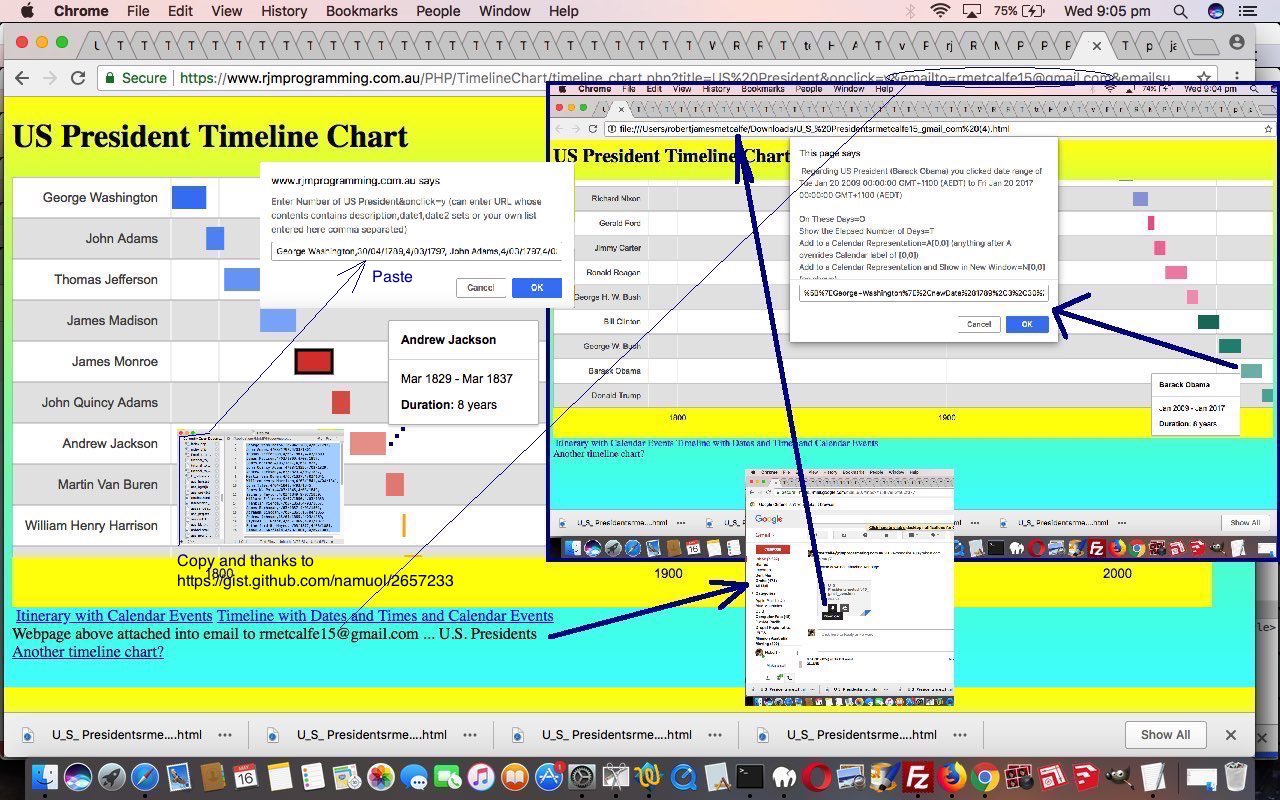Click the James Madison row label
The height and width of the screenshot is (800, 1280).
pos(112,320)
